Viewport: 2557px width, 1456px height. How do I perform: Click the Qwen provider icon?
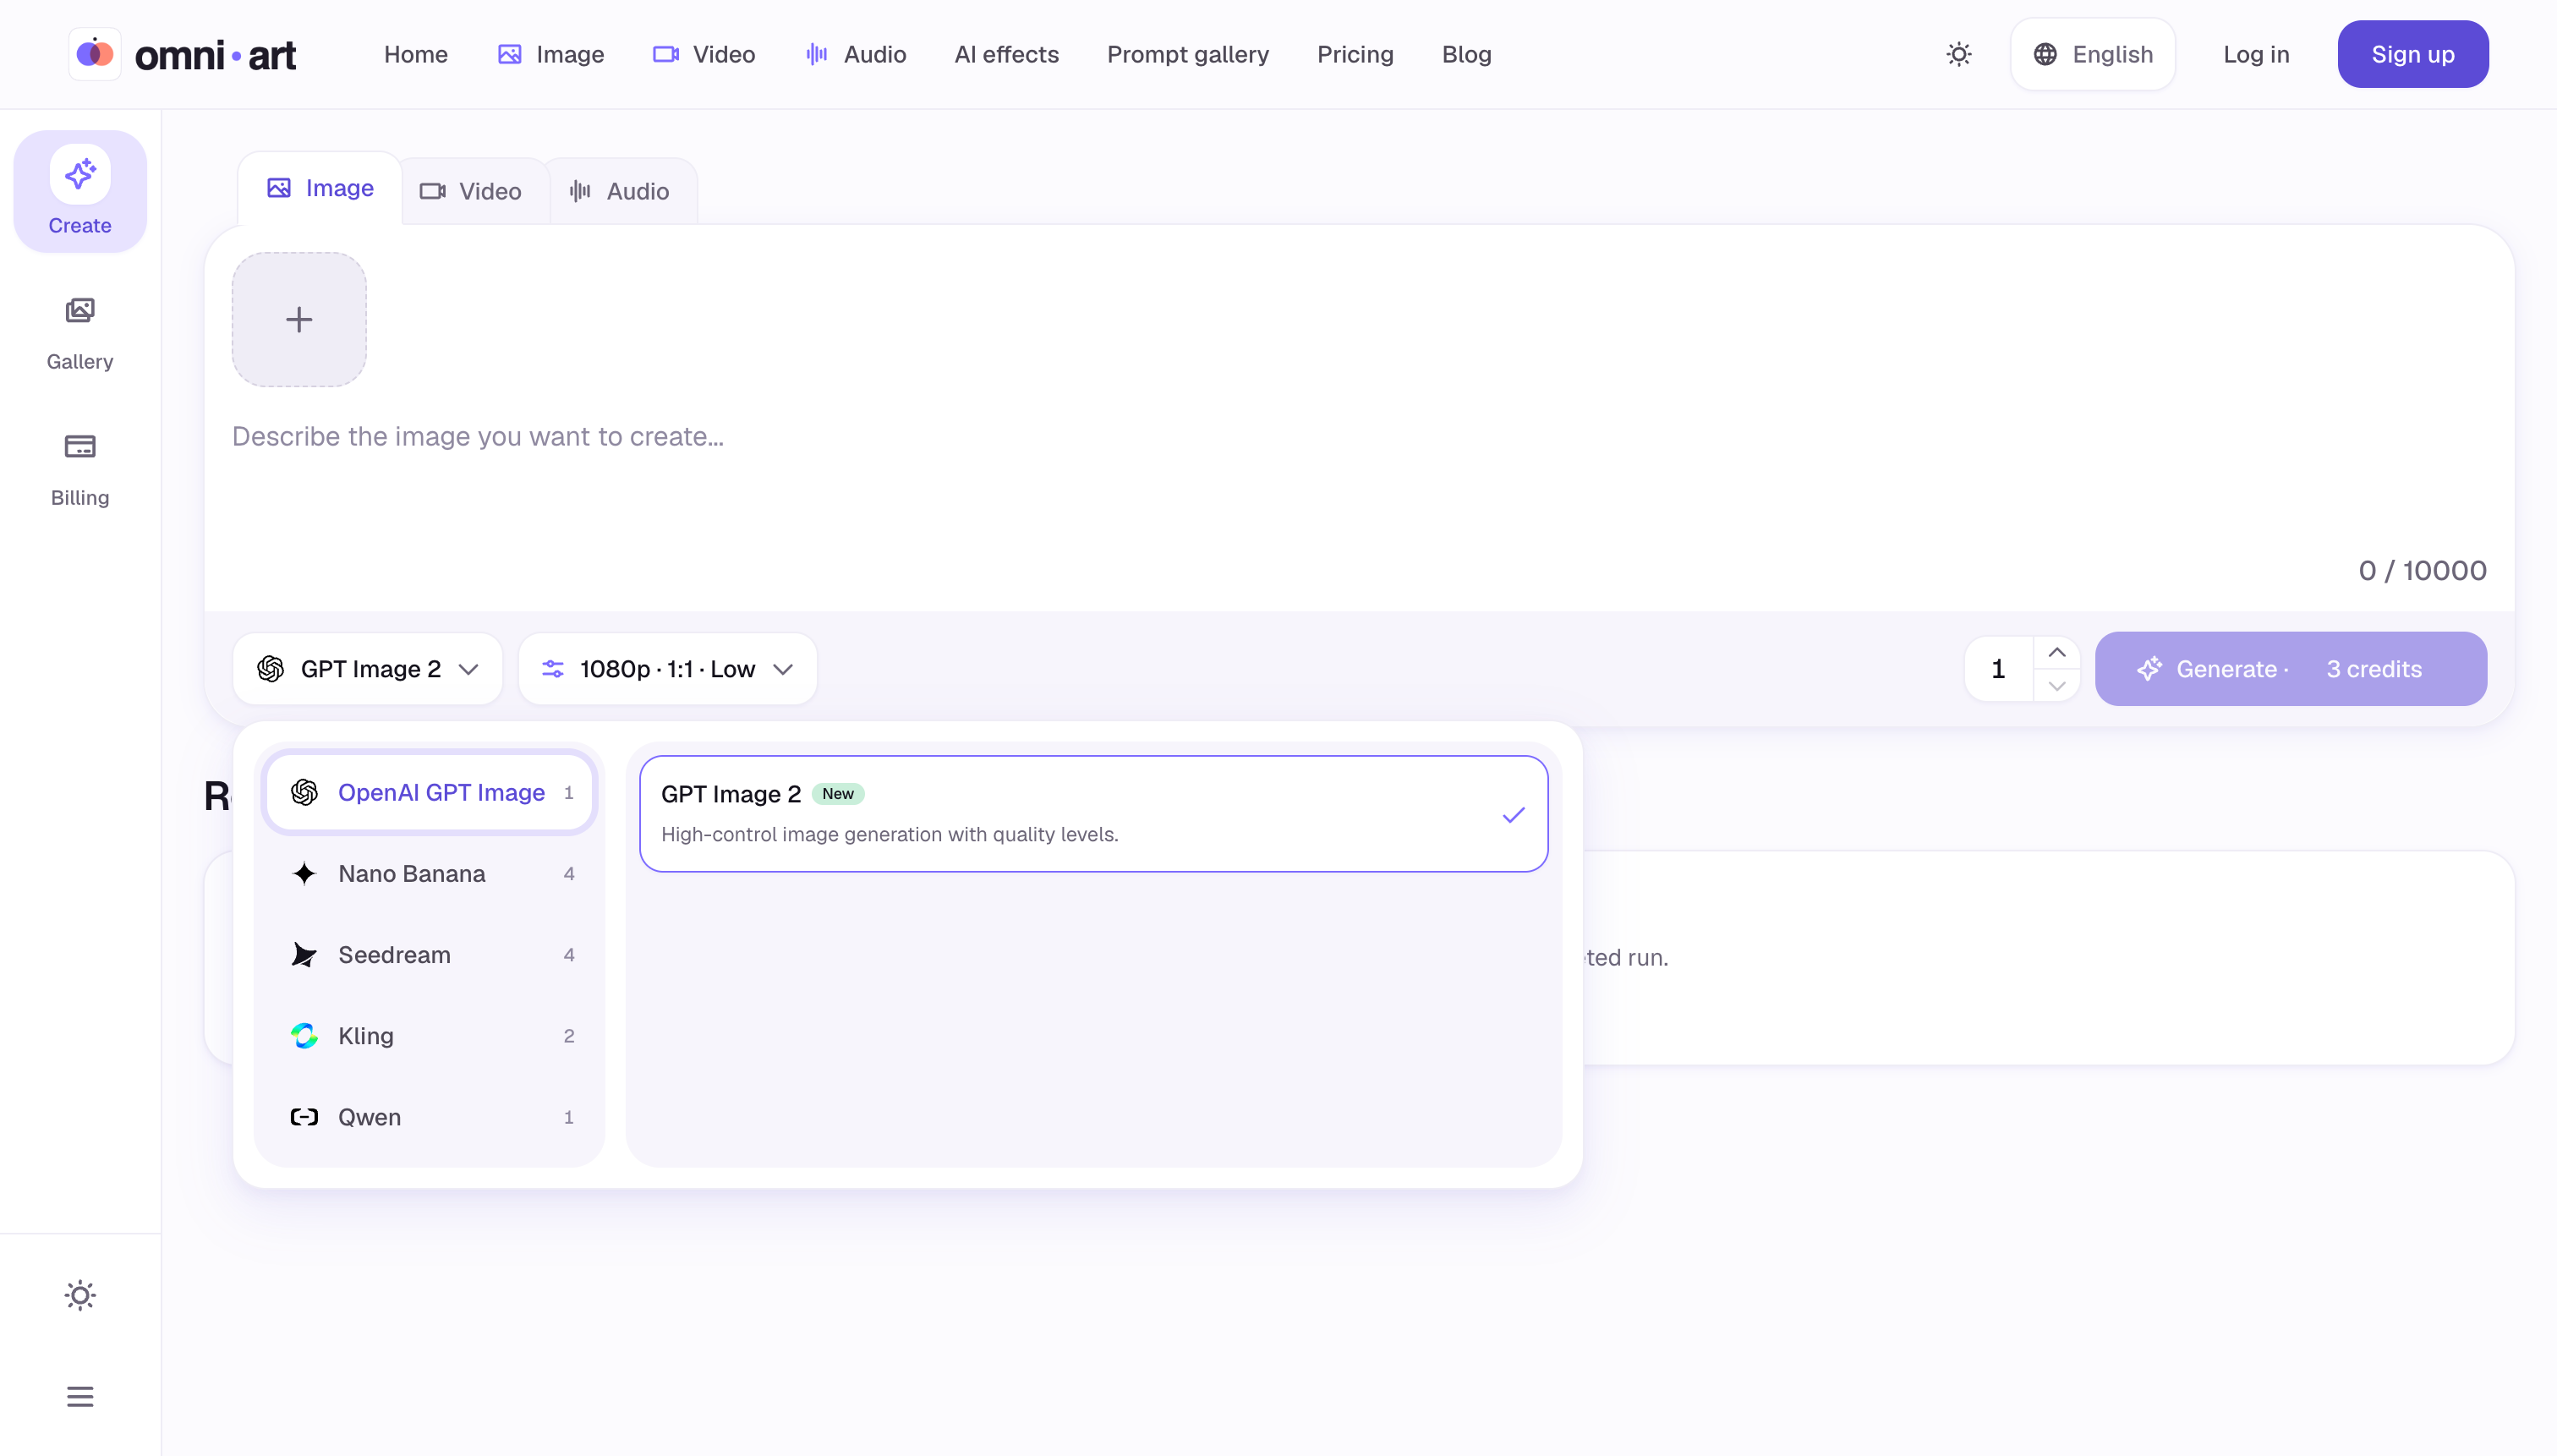304,1117
